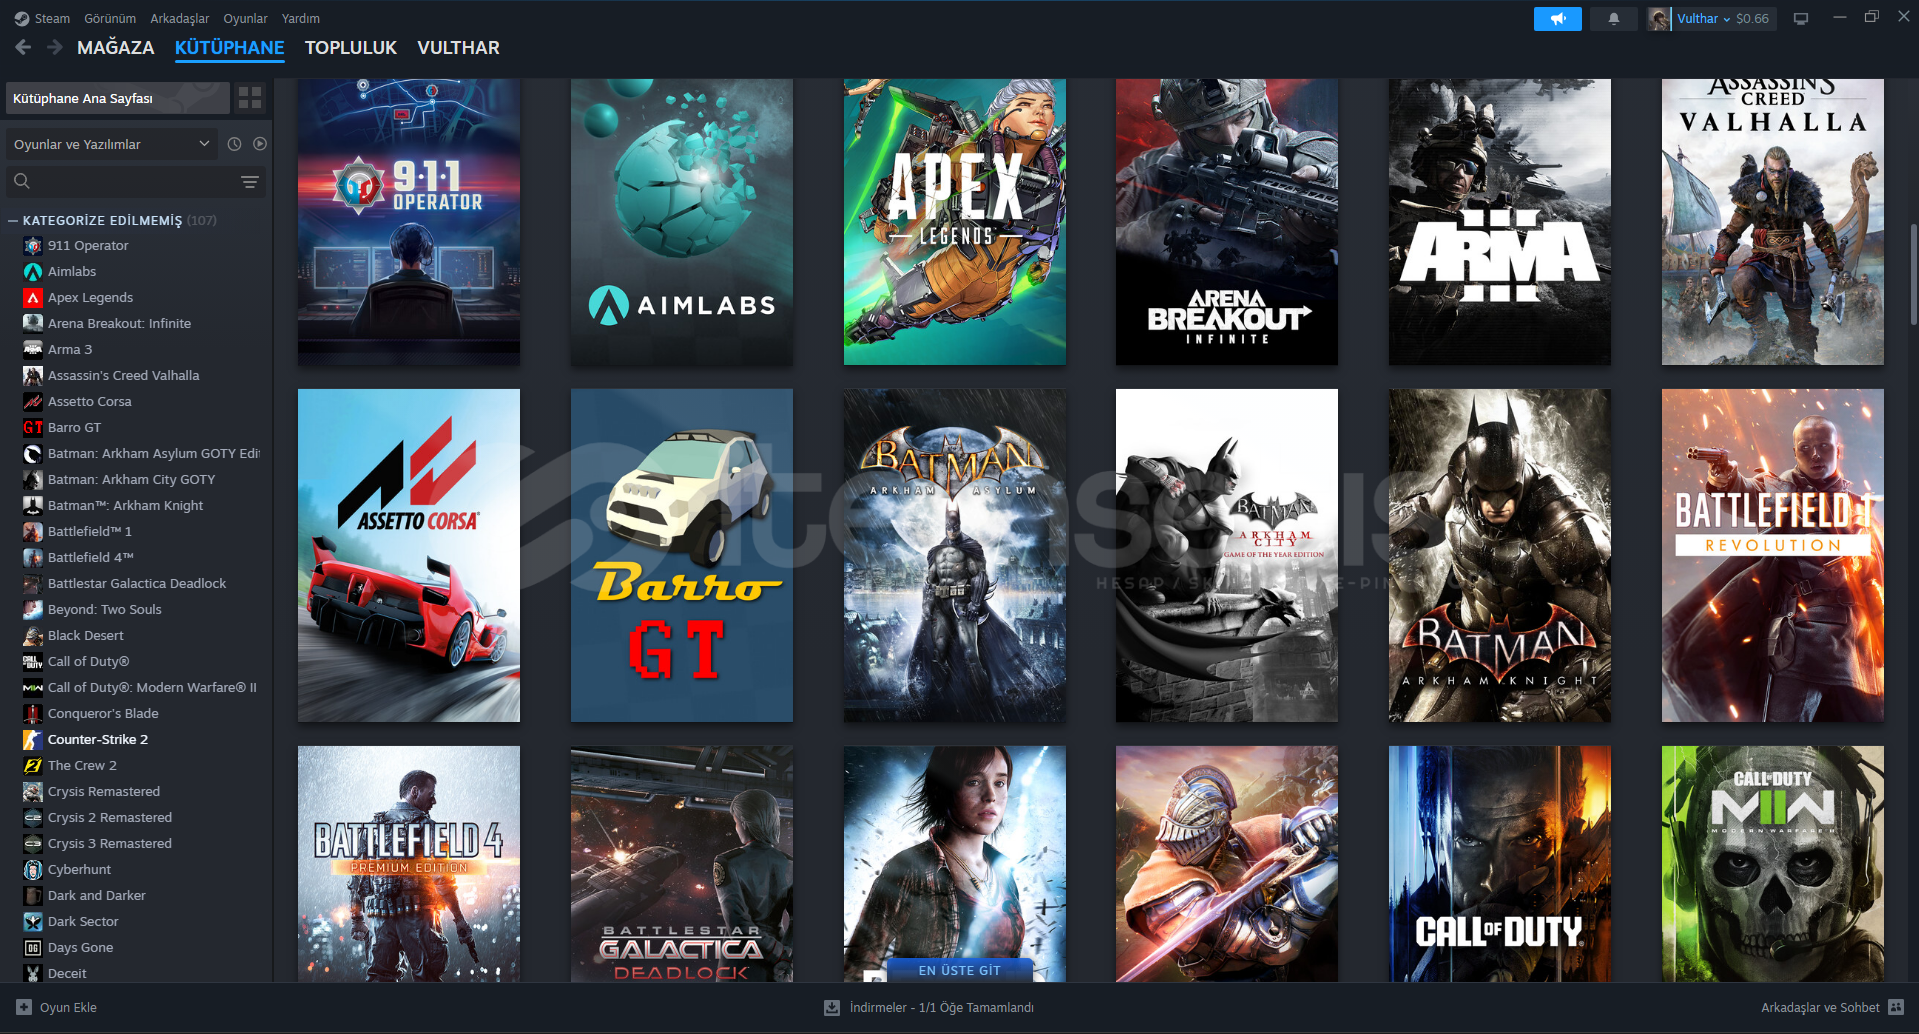Open the downloads icon in status bar

tap(832, 1008)
